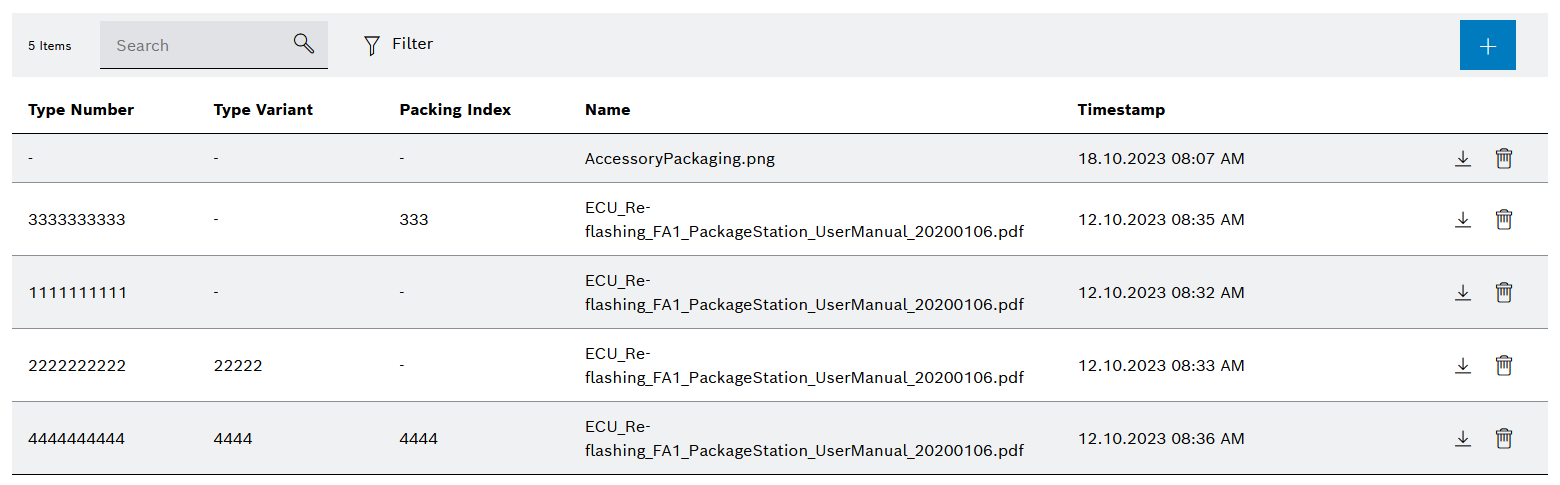Viewport: 1560px width, 485px height.
Task: Open the Filter options
Action: pyautogui.click(x=398, y=44)
